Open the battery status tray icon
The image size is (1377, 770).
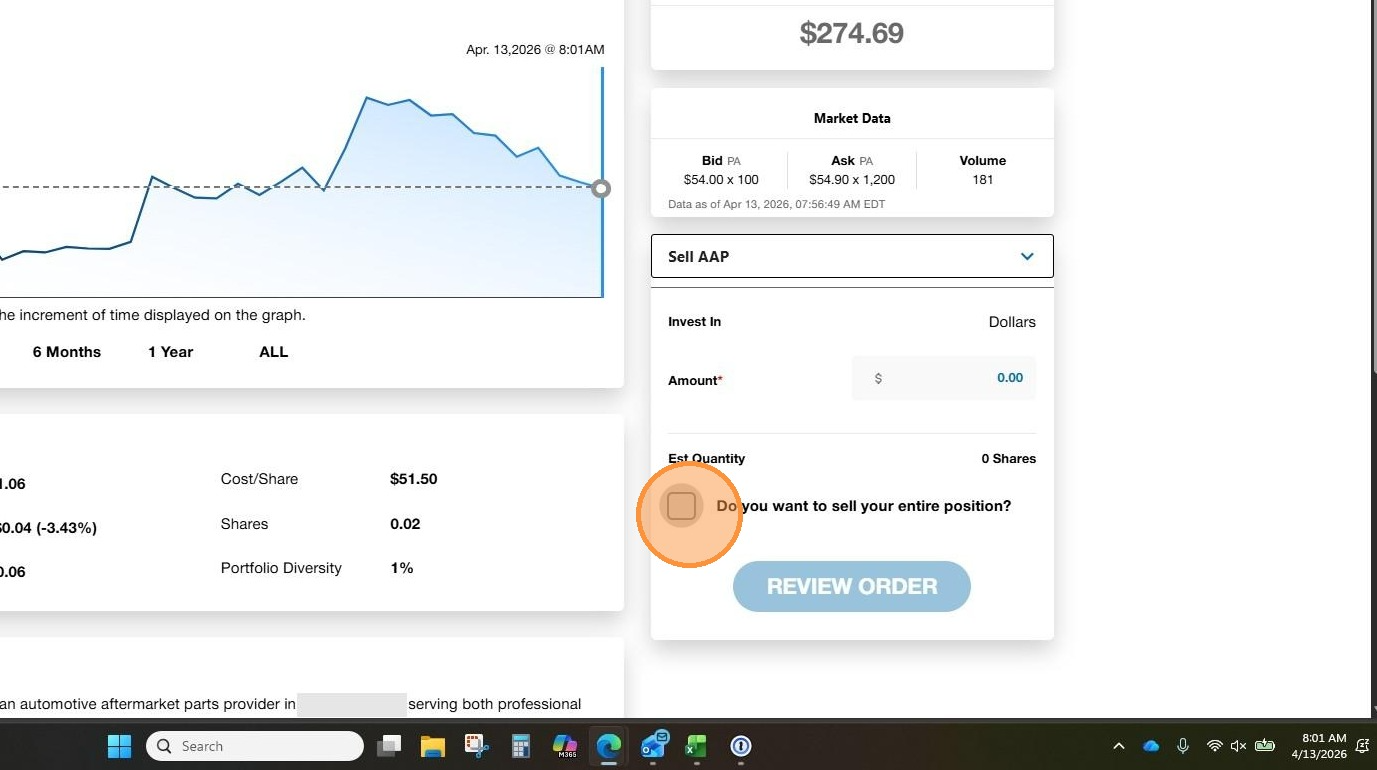(x=1265, y=746)
